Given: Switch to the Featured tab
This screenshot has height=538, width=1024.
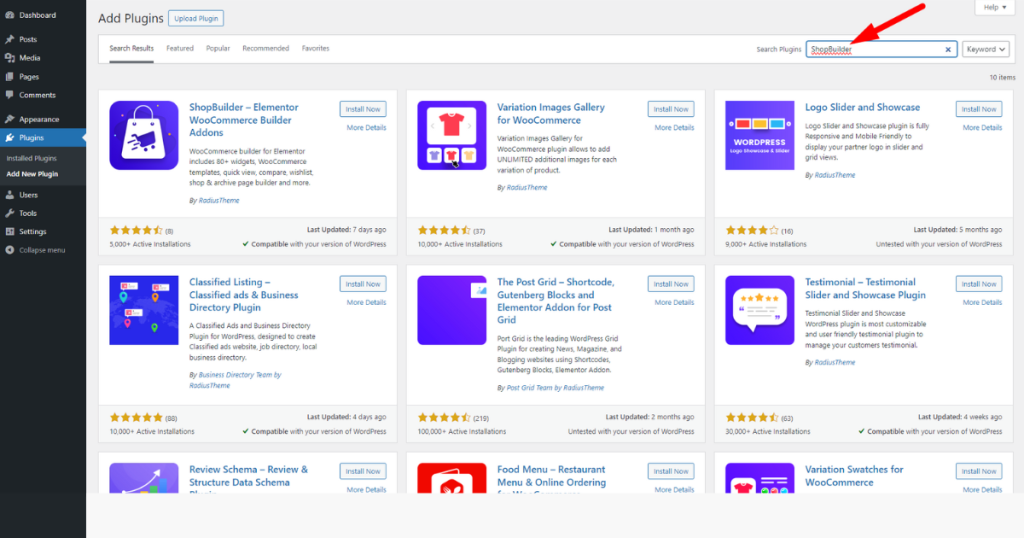Looking at the screenshot, I should pyautogui.click(x=180, y=48).
